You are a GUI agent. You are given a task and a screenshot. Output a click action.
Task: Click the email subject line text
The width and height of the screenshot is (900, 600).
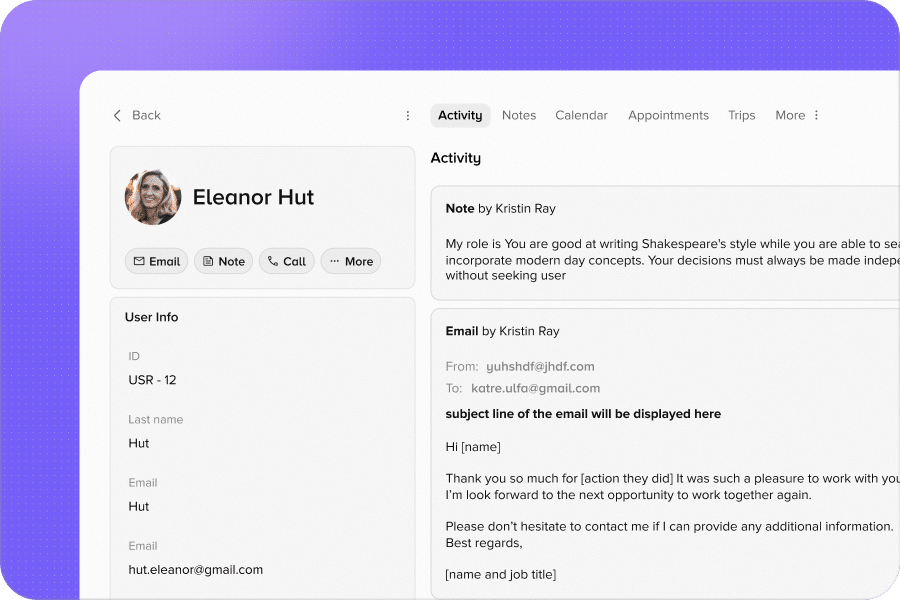583,414
